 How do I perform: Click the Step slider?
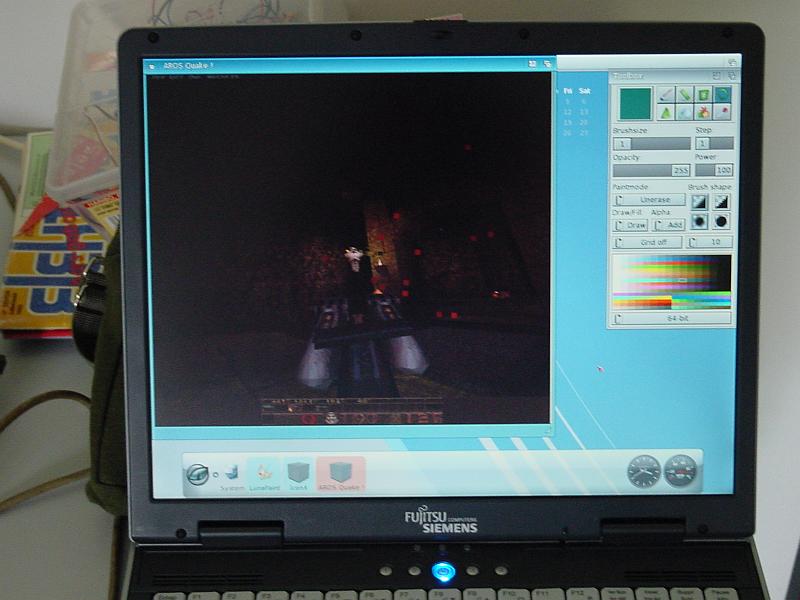pos(714,143)
